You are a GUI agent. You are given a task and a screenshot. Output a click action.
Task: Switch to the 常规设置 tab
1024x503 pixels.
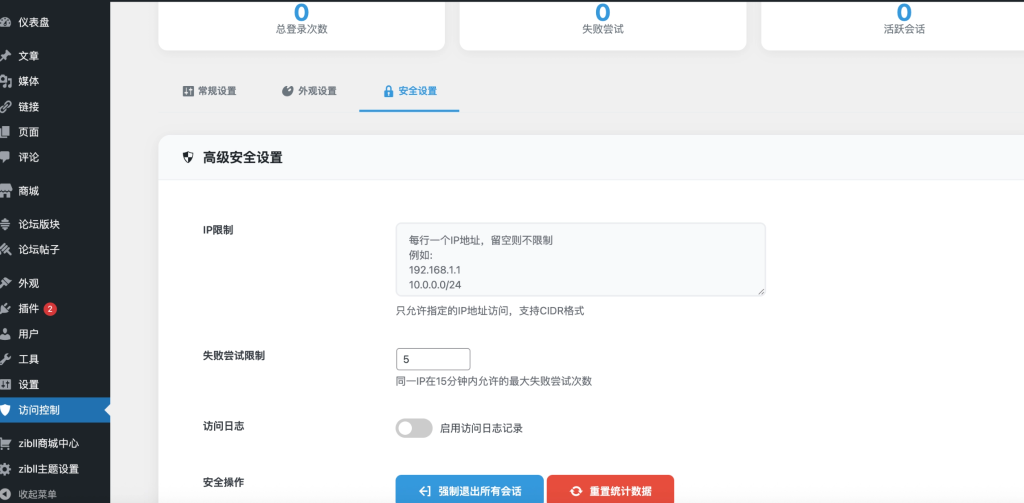point(209,91)
